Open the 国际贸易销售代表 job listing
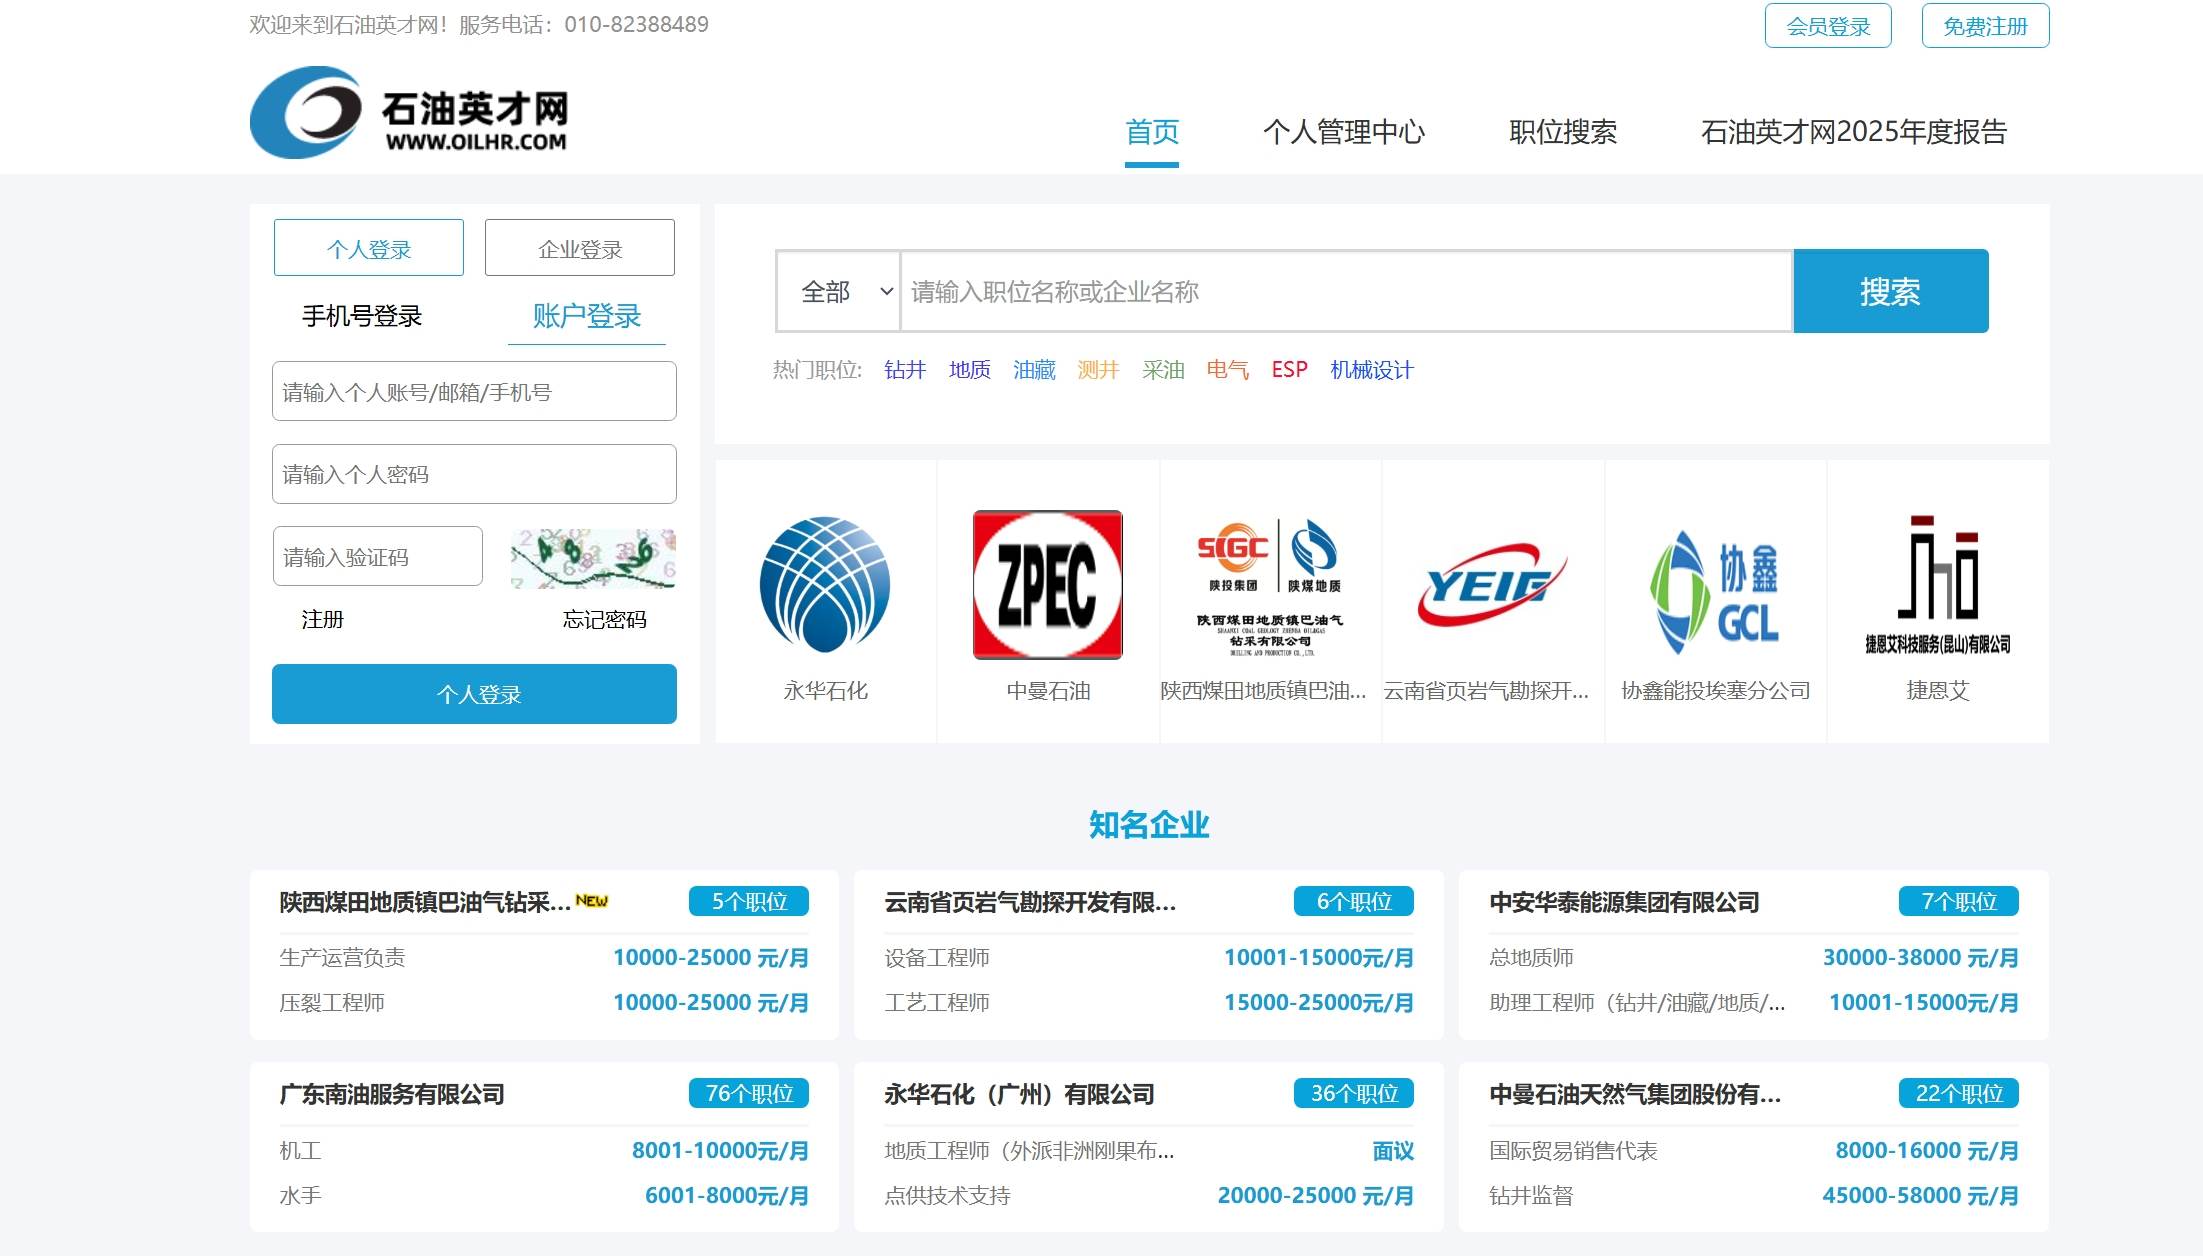The width and height of the screenshot is (2203, 1256). tap(1573, 1150)
